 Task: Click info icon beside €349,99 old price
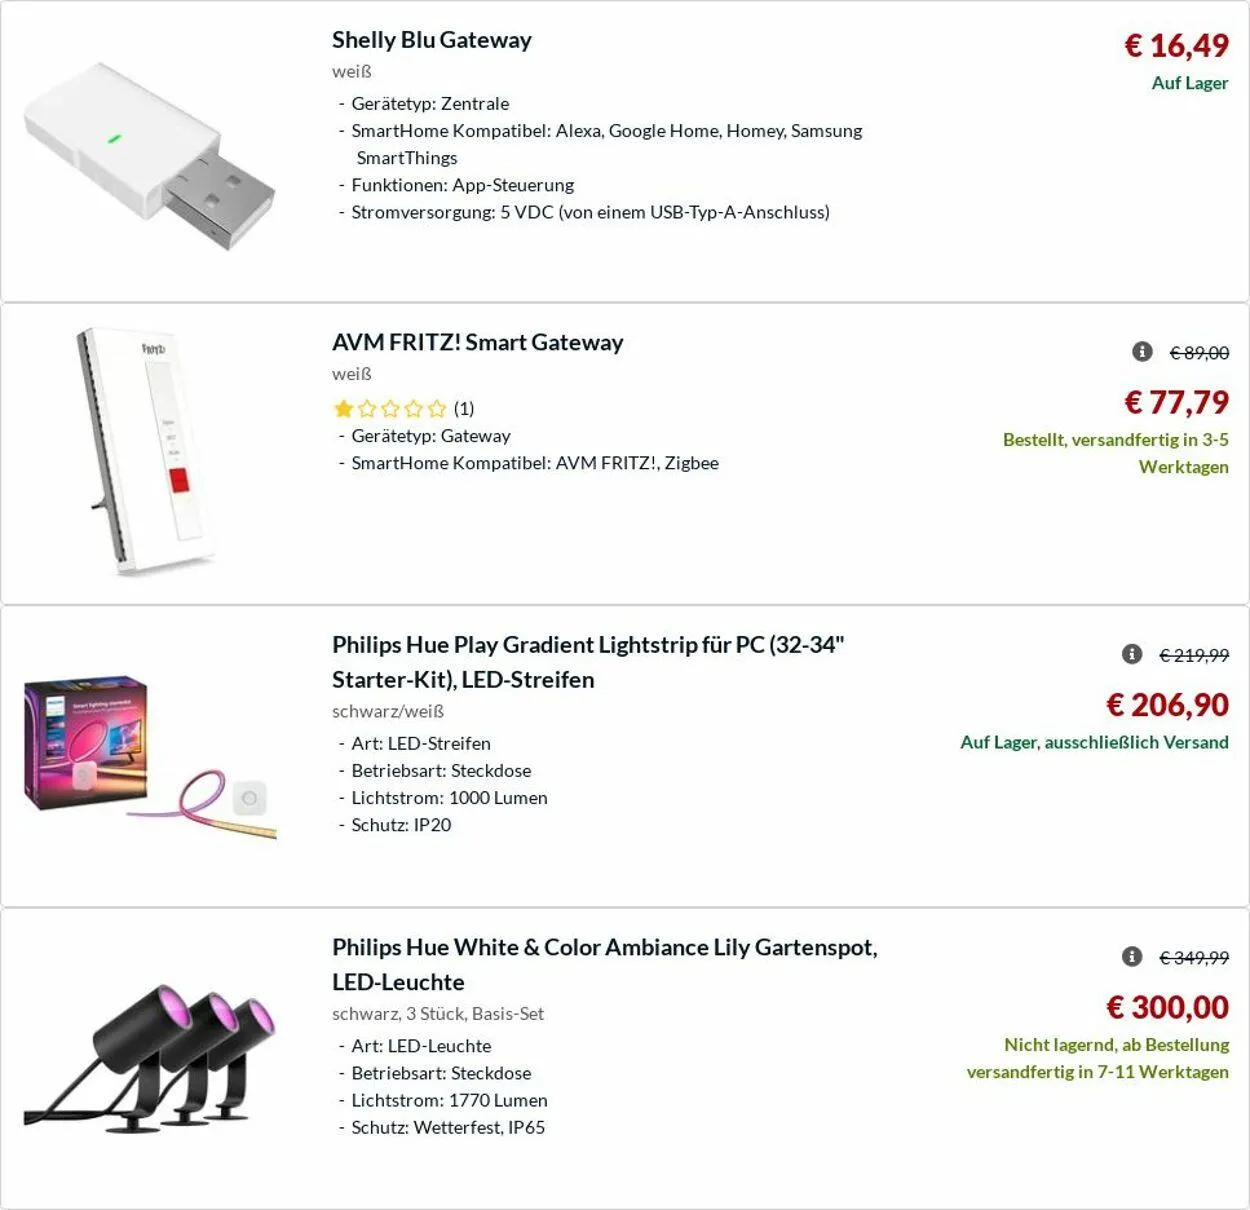[1132, 956]
